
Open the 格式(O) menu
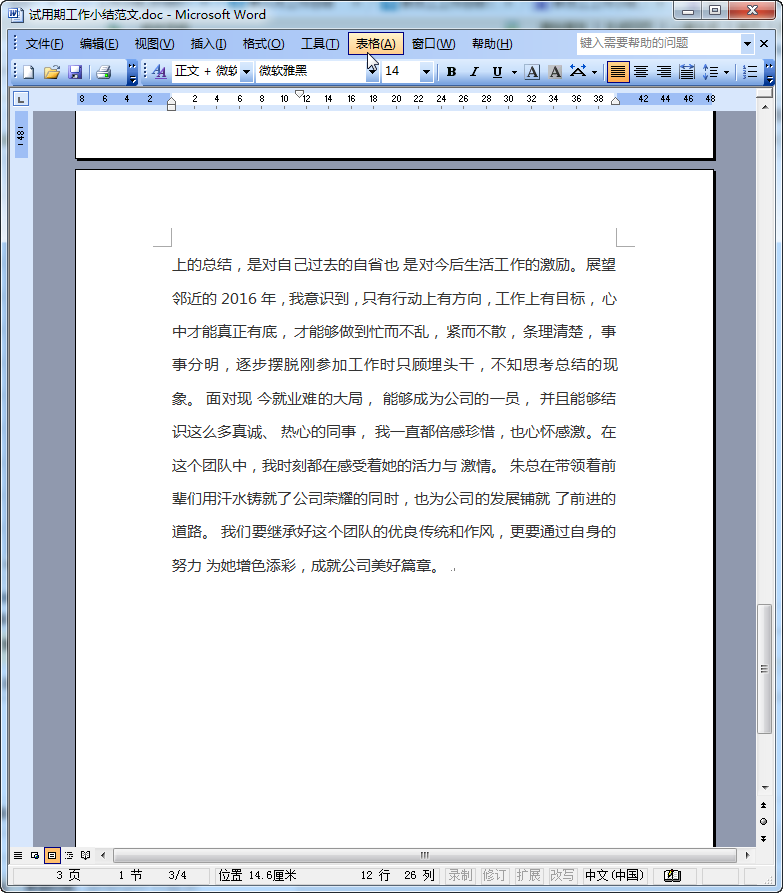[263, 44]
